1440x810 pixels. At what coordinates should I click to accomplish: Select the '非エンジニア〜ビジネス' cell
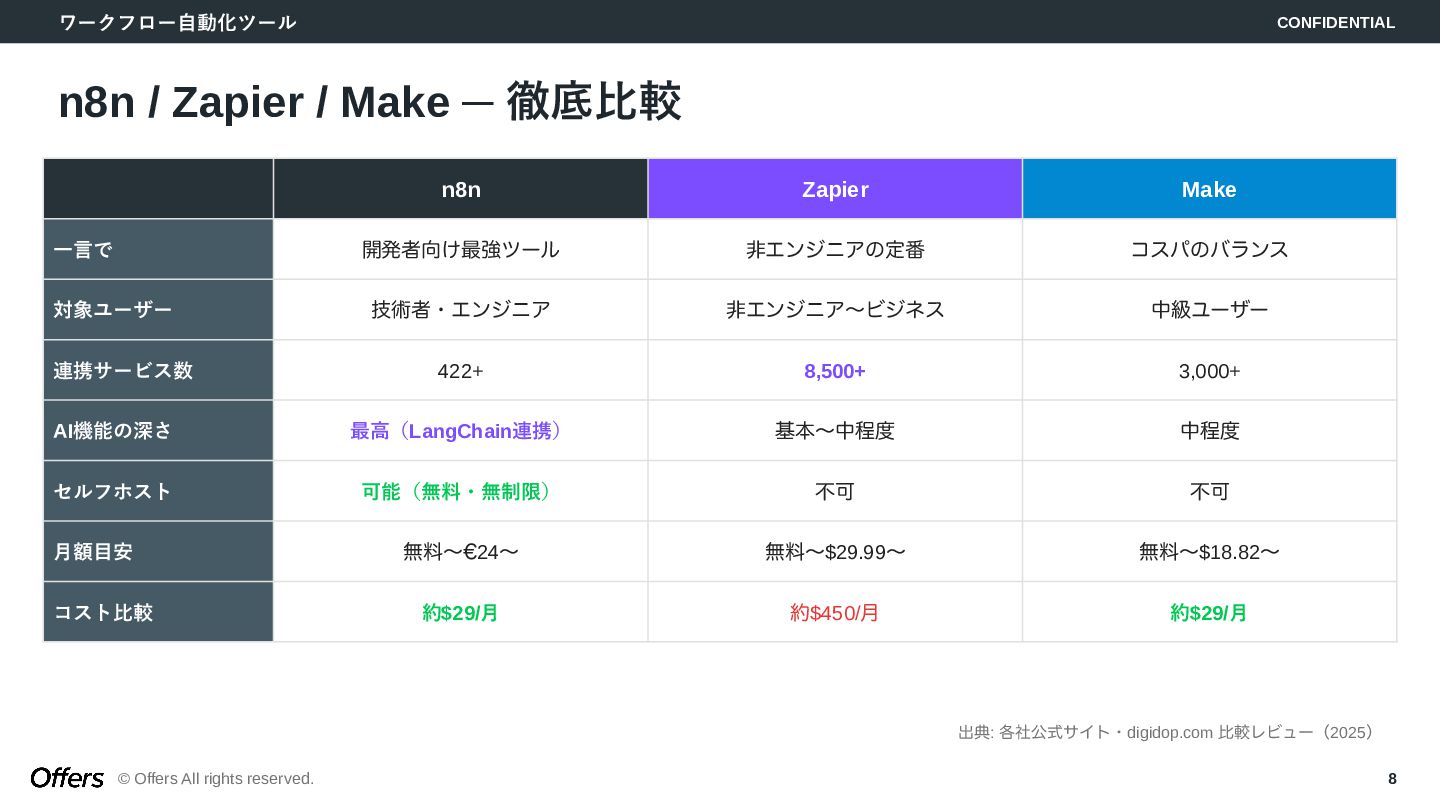(x=835, y=310)
